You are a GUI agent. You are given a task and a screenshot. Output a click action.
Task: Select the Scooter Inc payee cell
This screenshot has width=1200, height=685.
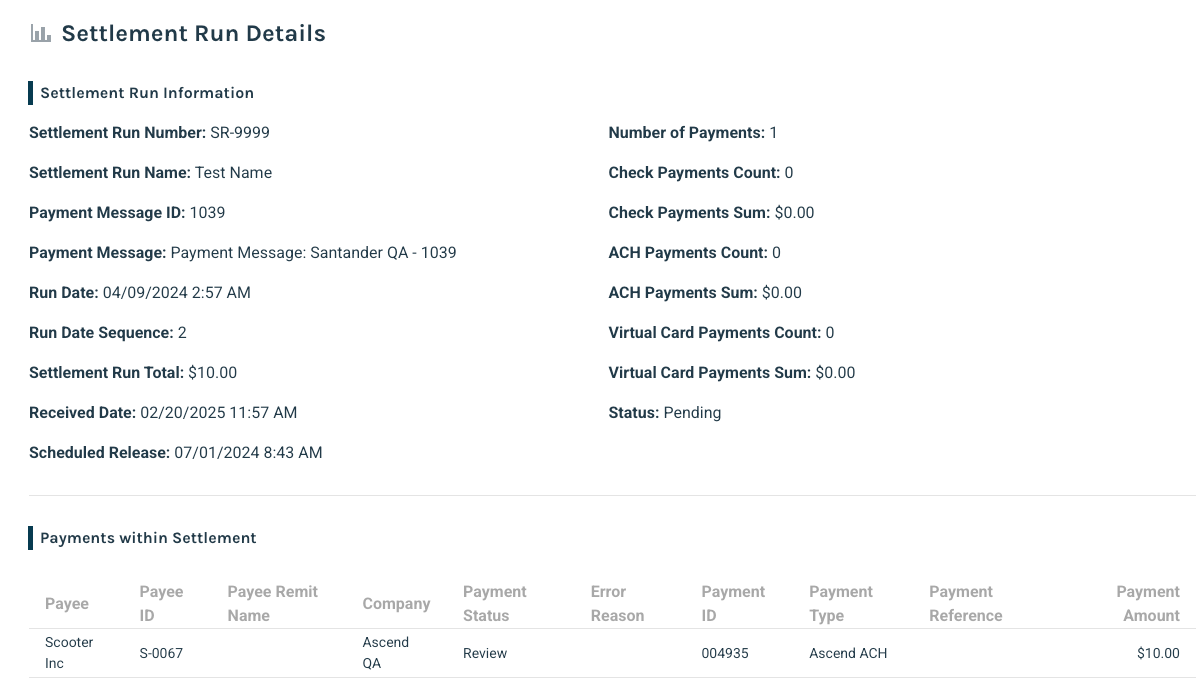point(69,653)
